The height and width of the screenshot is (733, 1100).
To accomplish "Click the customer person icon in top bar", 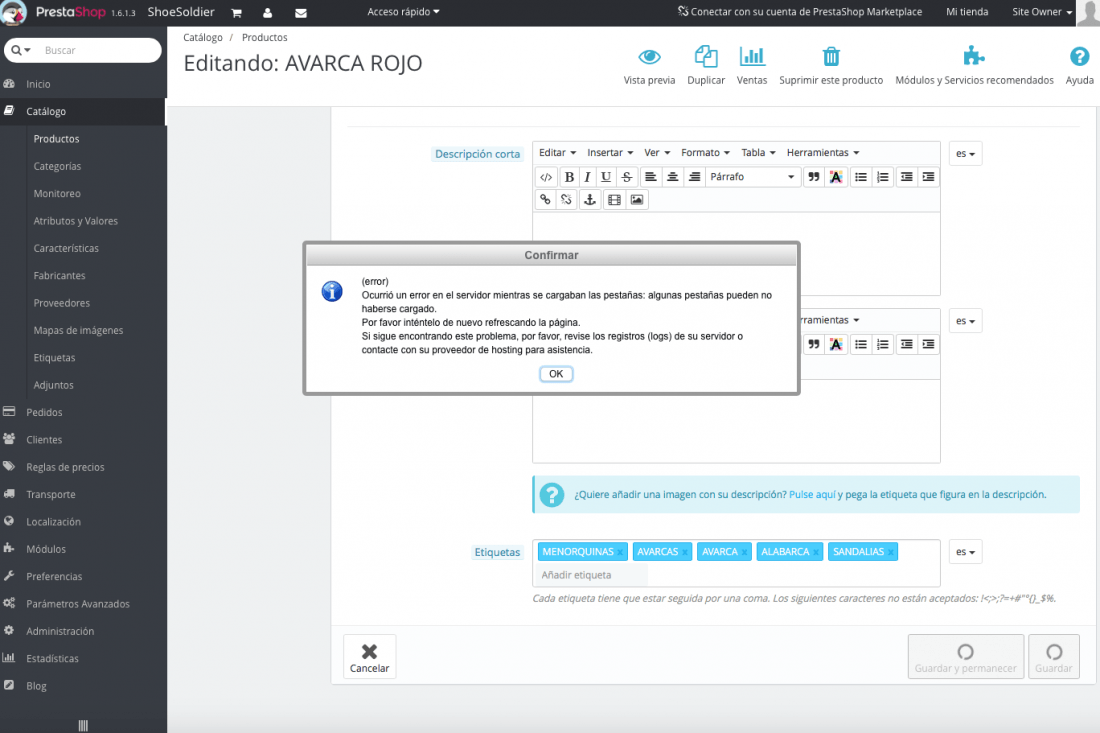I will [x=268, y=13].
